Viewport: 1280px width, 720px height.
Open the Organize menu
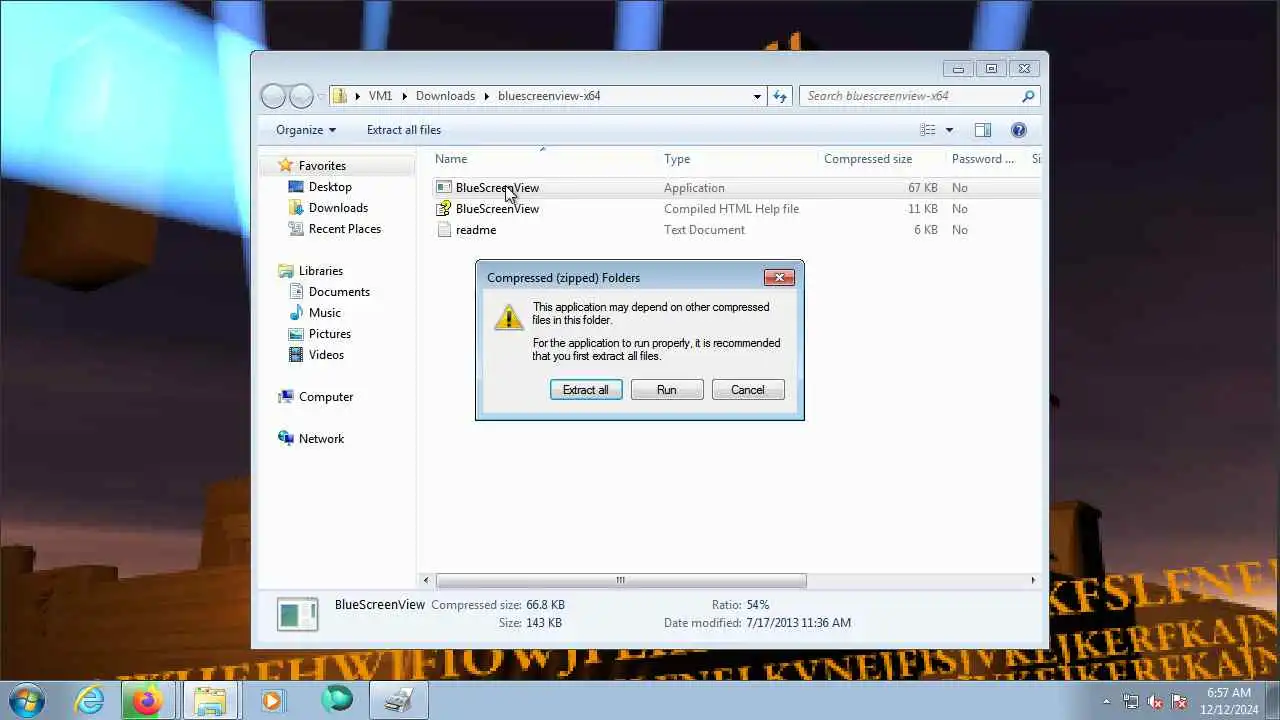coord(306,130)
